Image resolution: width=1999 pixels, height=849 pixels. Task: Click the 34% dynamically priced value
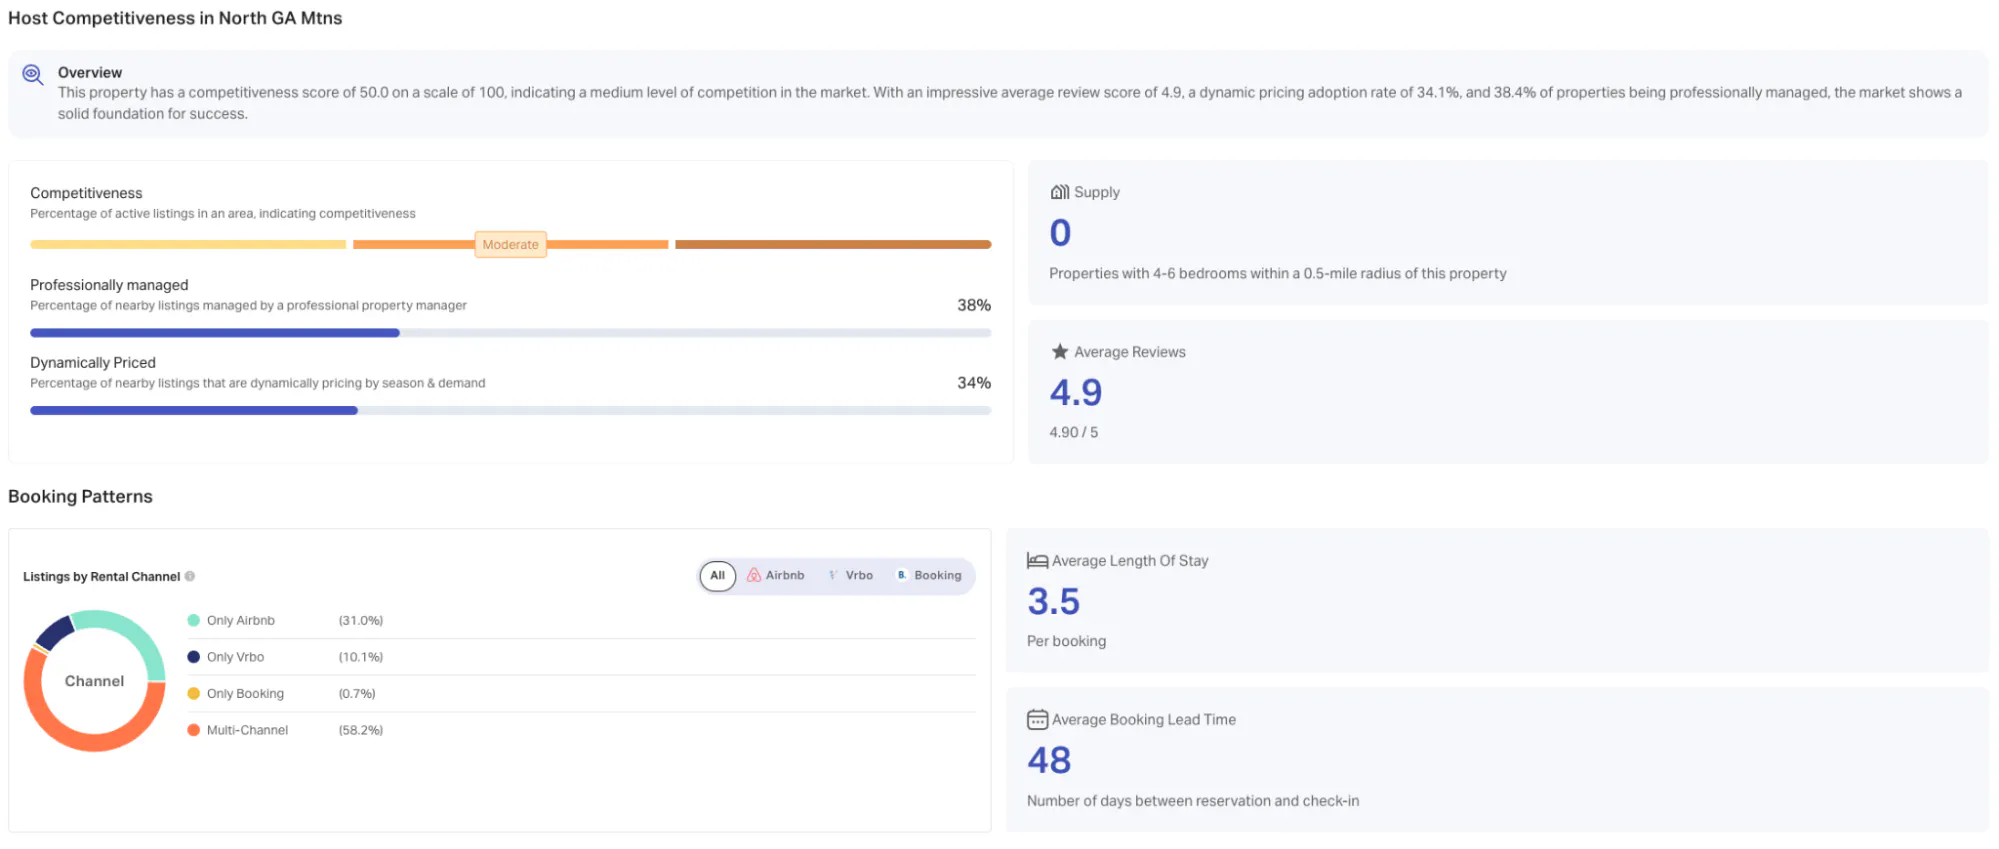[974, 383]
